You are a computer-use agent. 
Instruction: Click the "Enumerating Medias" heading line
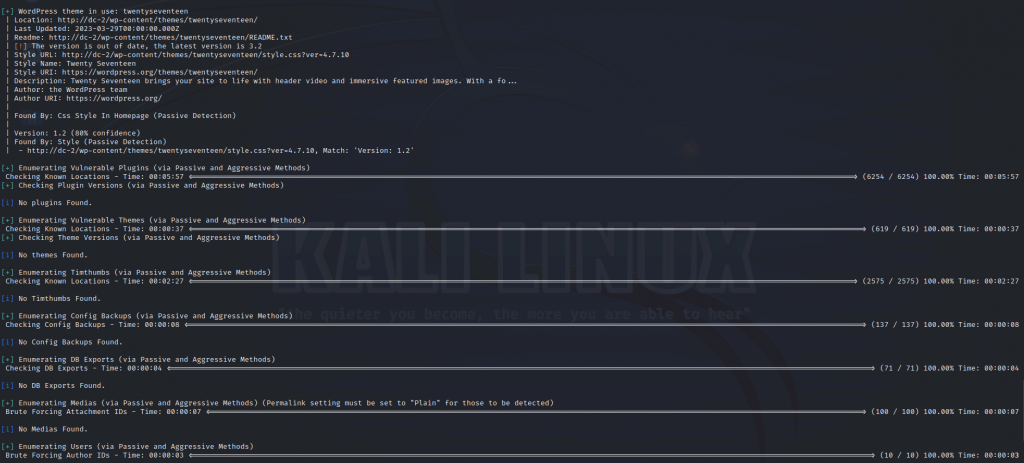(x=278, y=403)
